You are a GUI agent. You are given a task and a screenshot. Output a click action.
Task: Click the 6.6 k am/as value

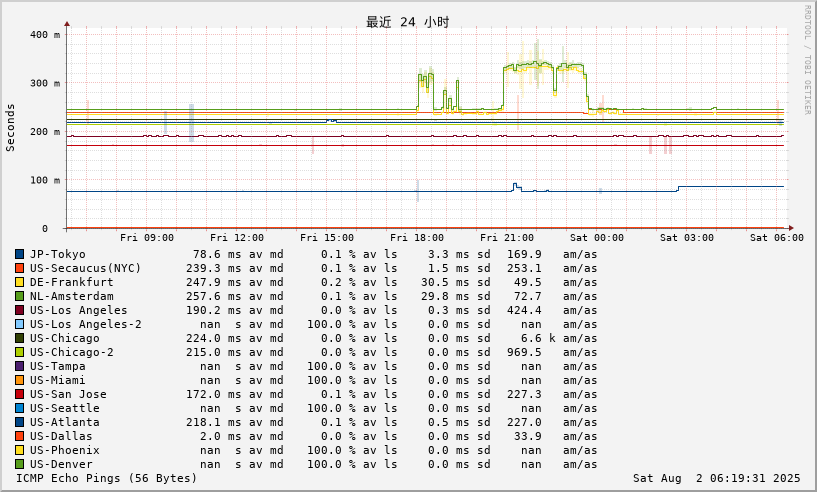pos(538,338)
